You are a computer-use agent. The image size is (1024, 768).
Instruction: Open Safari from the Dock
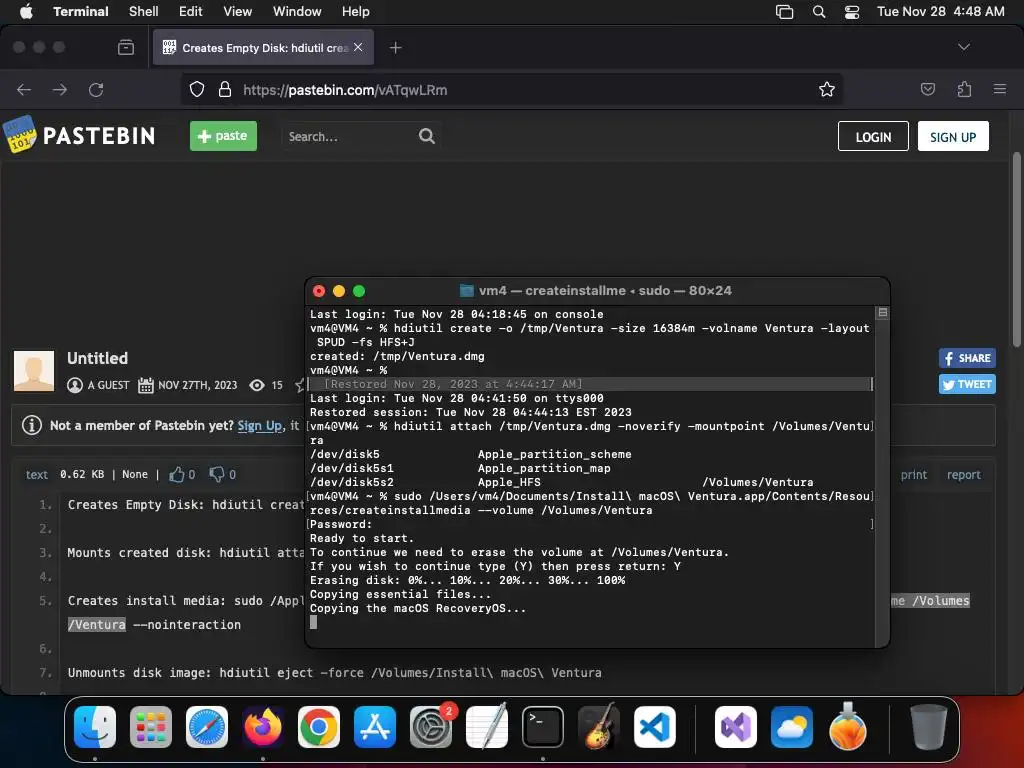coord(207,726)
